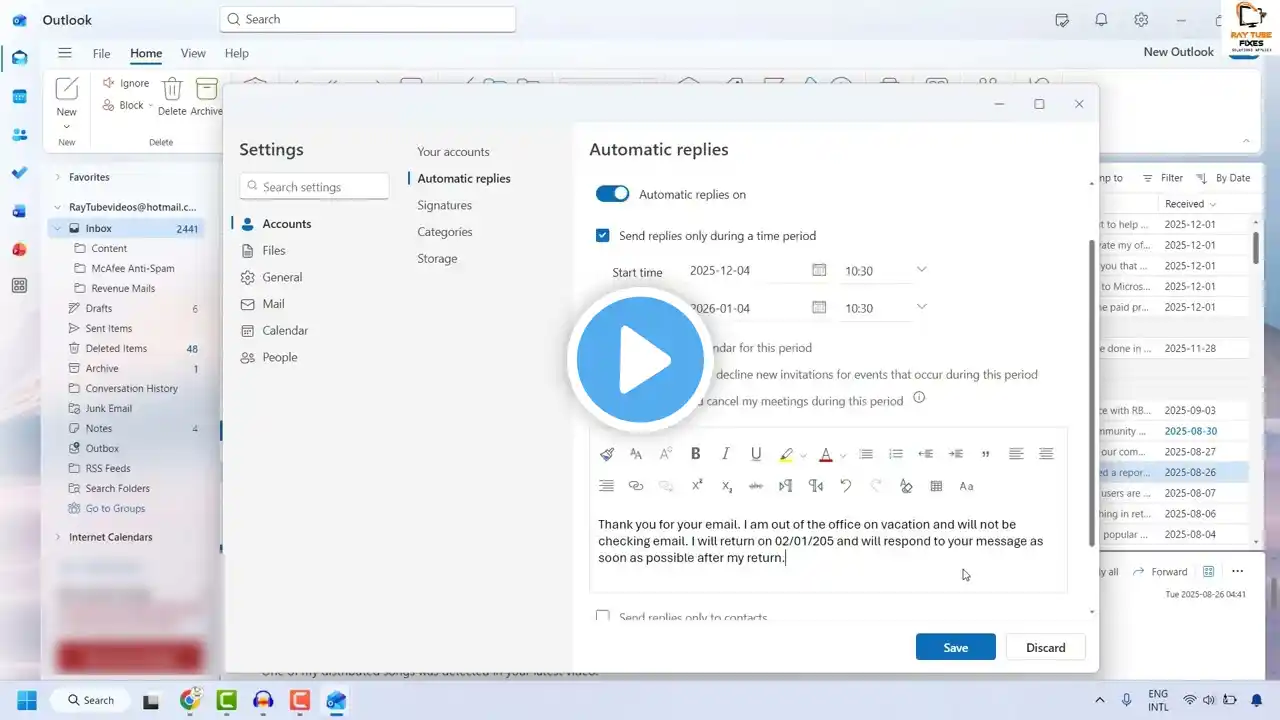Screen dimensions: 1280x720
Task: Open To Do from the left app bar
Action: (19, 172)
